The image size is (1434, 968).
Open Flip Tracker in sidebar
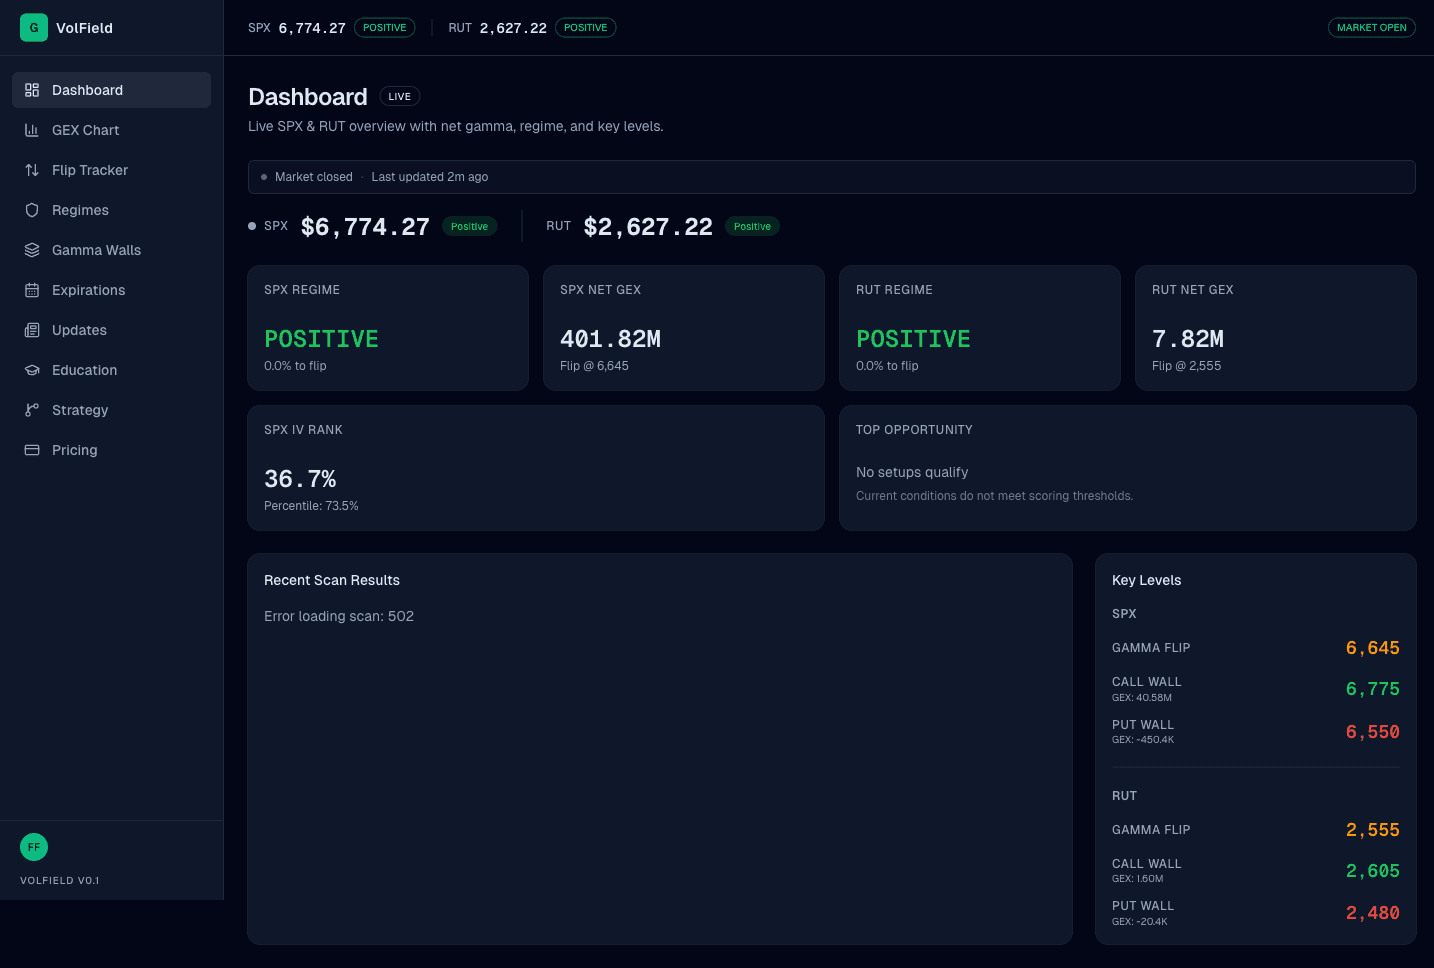coord(111,170)
